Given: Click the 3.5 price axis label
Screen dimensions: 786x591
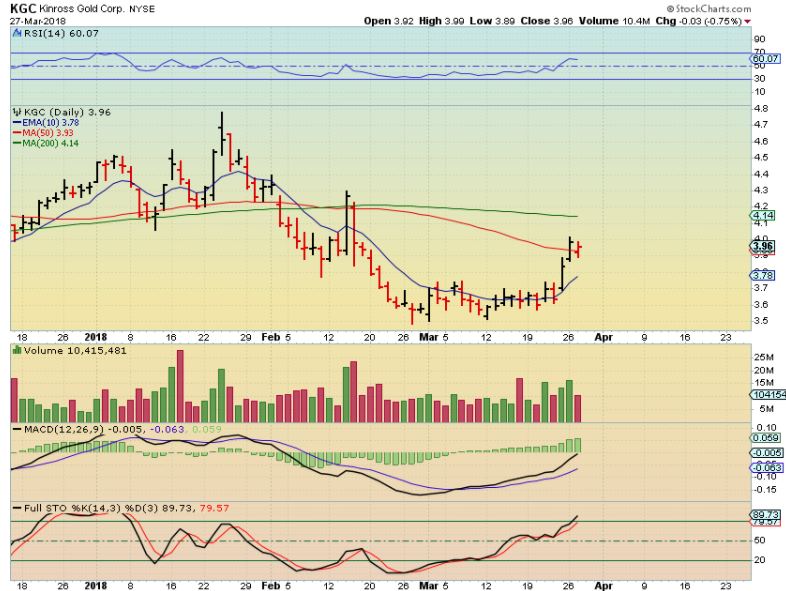Looking at the screenshot, I should click(x=760, y=321).
